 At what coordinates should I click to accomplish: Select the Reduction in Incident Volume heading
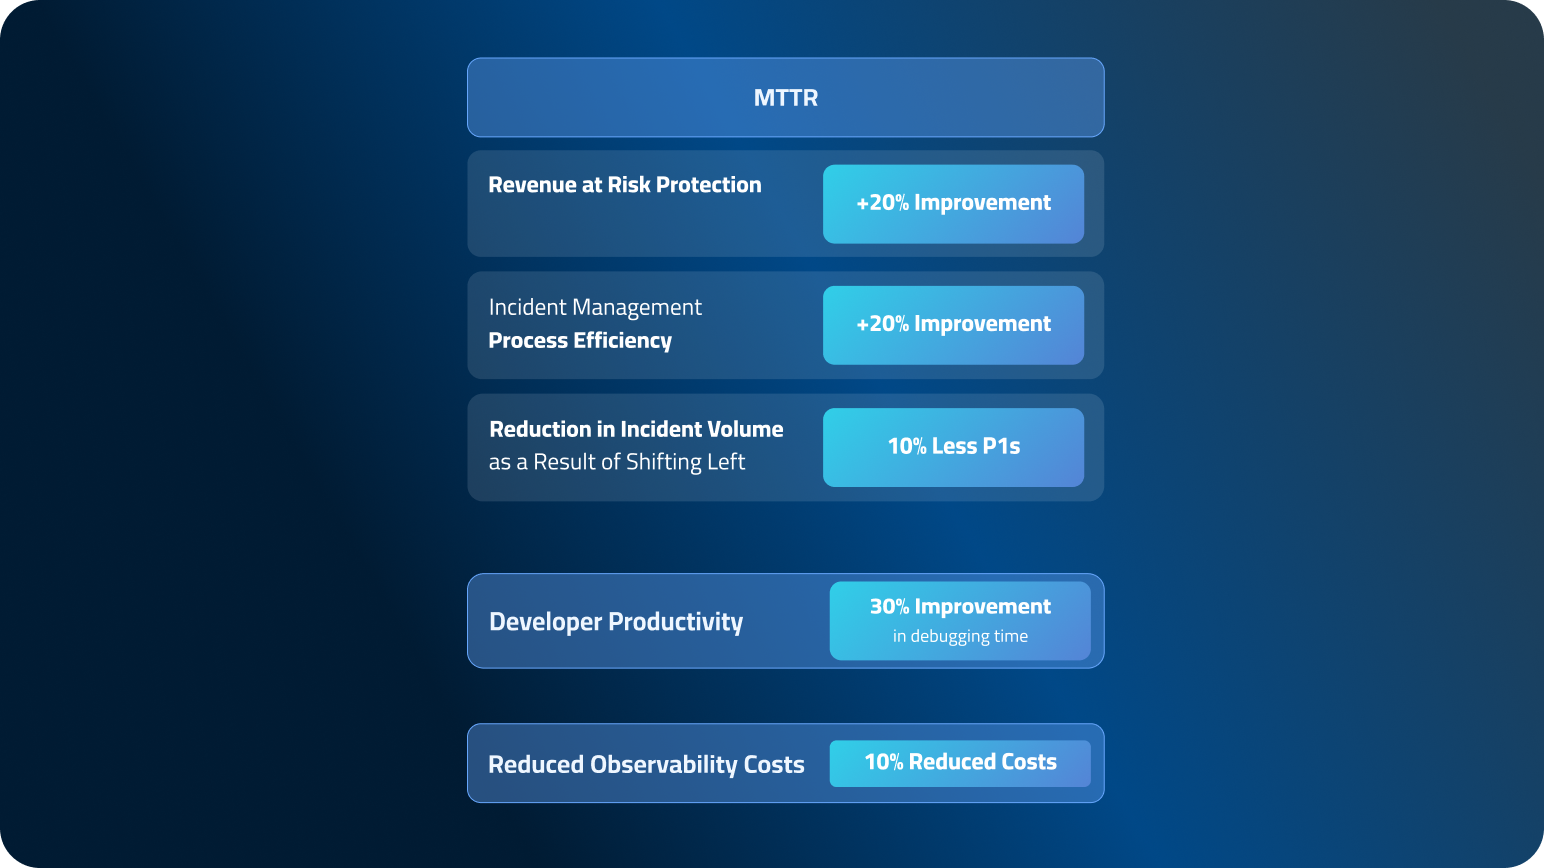pos(636,429)
